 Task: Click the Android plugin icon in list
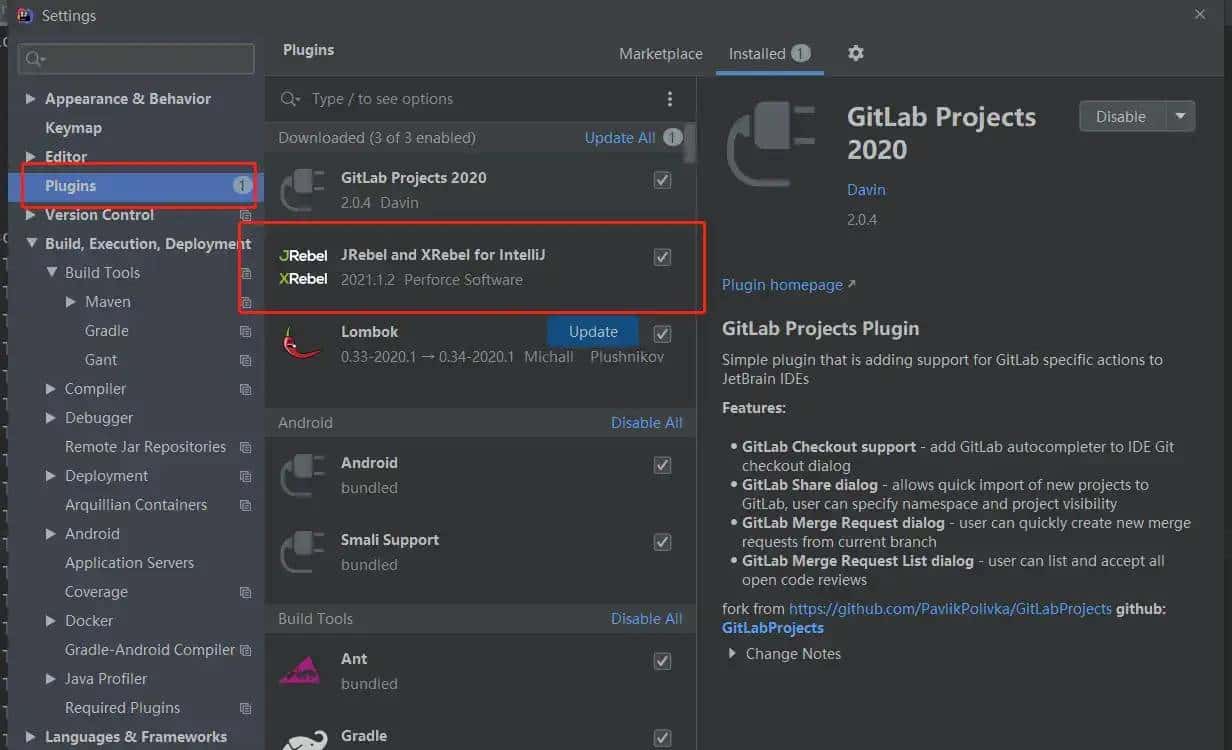tap(303, 475)
